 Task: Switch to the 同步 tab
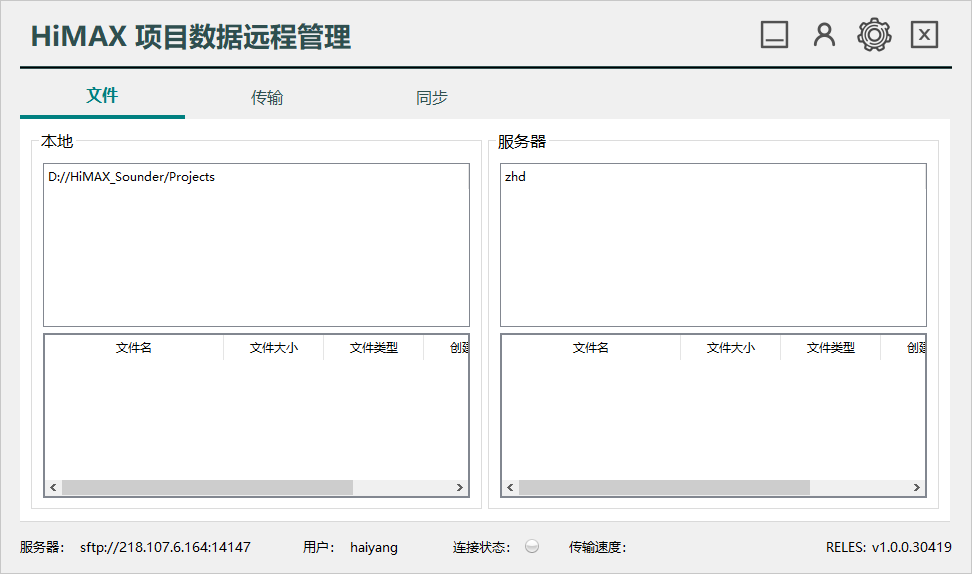(x=432, y=97)
